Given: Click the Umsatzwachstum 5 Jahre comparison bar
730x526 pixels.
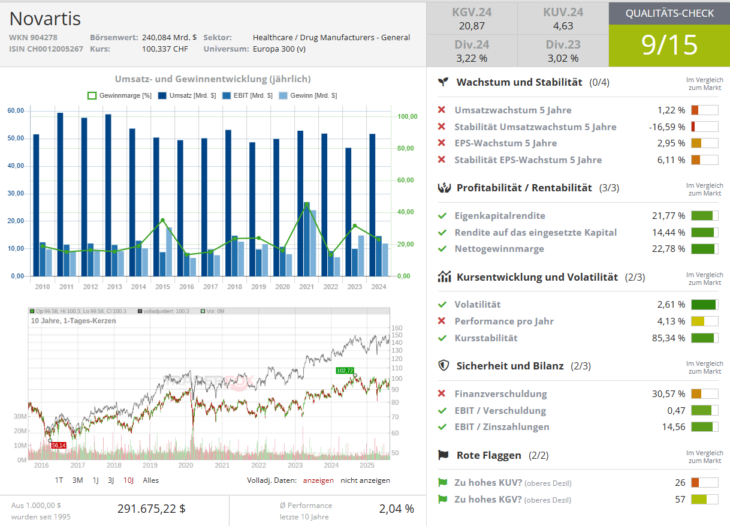Looking at the screenshot, I should pyautogui.click(x=705, y=110).
